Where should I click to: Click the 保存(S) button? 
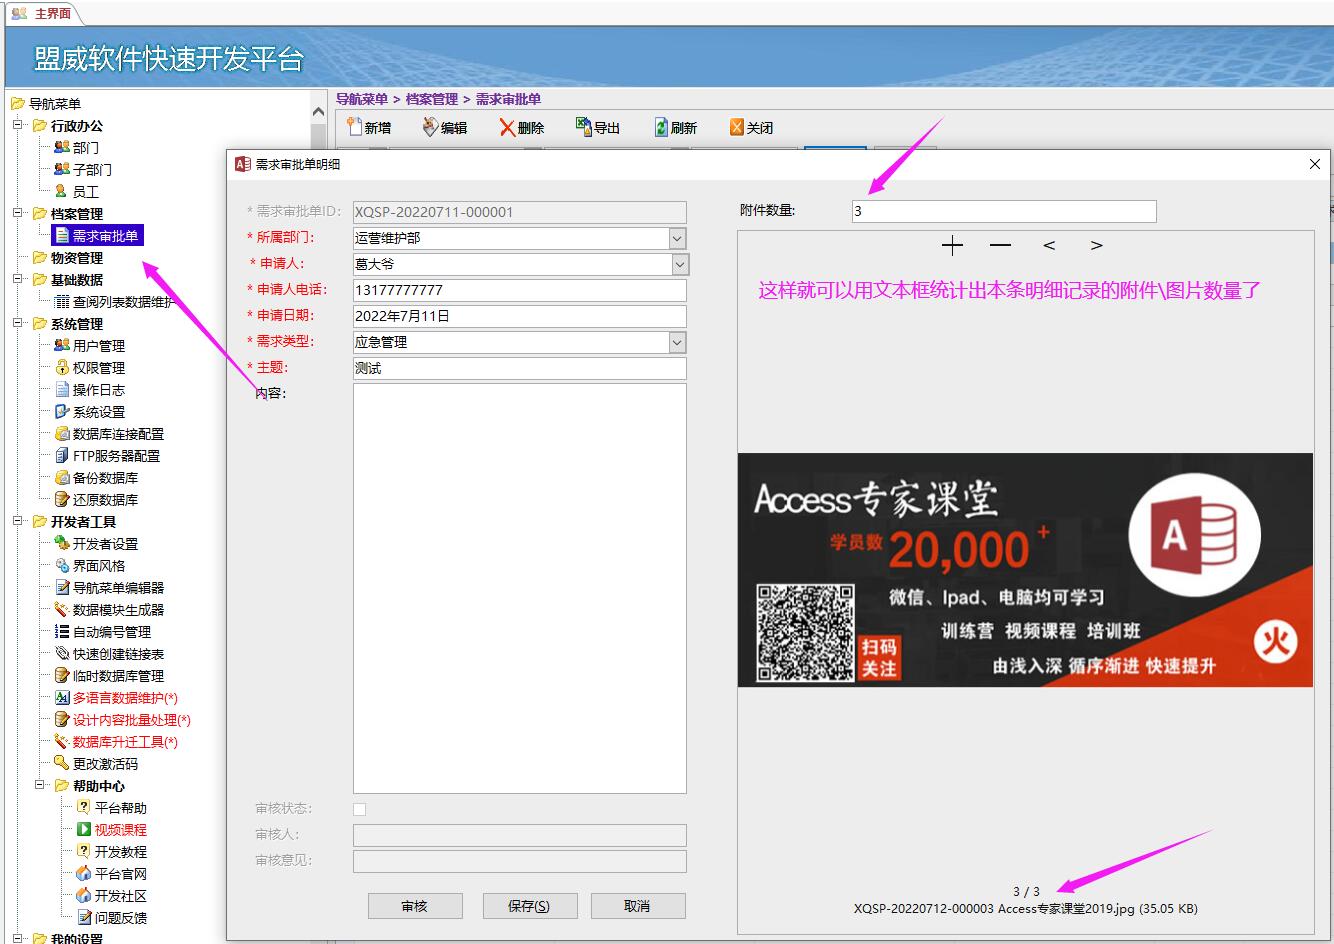click(529, 906)
